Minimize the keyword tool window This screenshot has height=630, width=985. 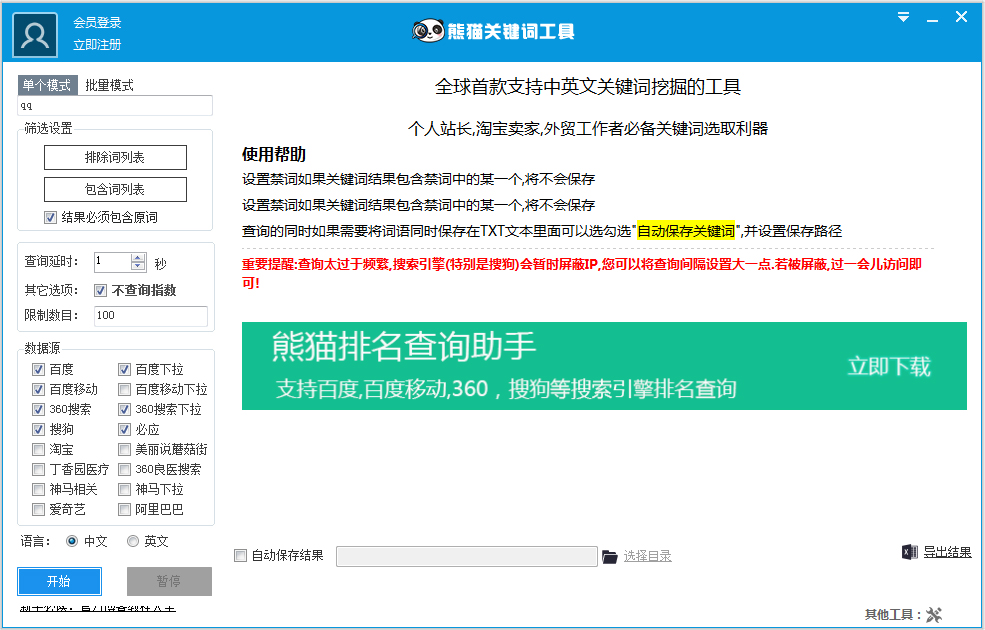(932, 17)
